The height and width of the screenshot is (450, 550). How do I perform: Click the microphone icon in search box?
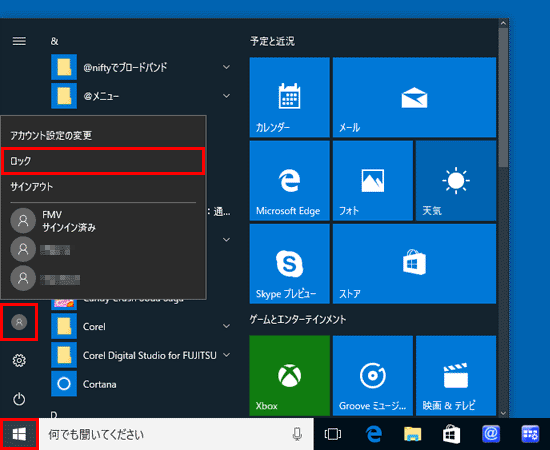(297, 434)
